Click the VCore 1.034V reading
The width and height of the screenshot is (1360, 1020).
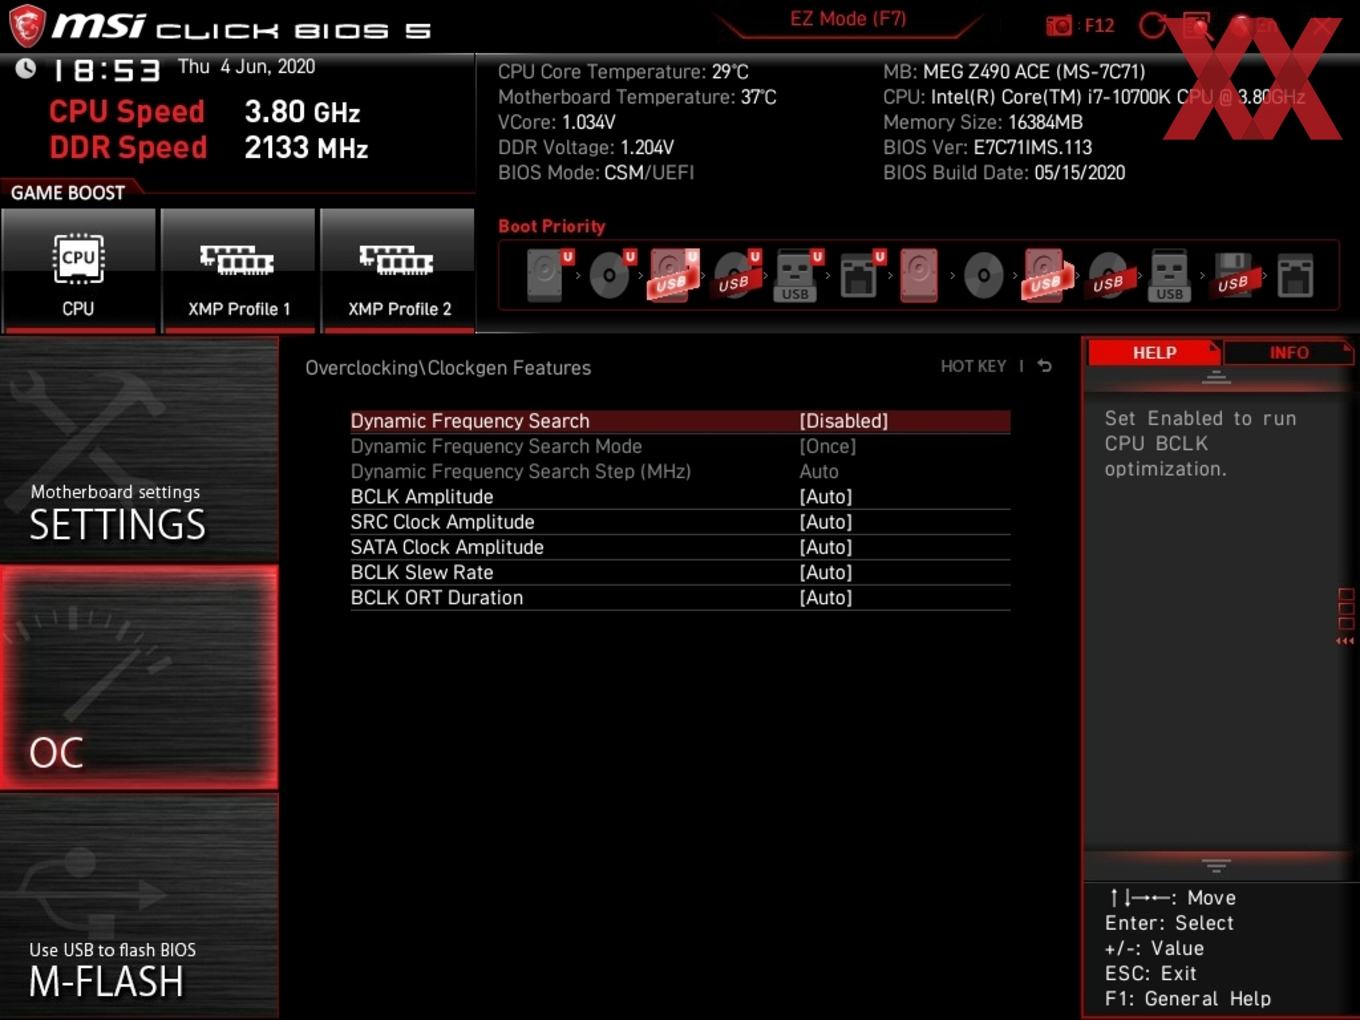[557, 122]
